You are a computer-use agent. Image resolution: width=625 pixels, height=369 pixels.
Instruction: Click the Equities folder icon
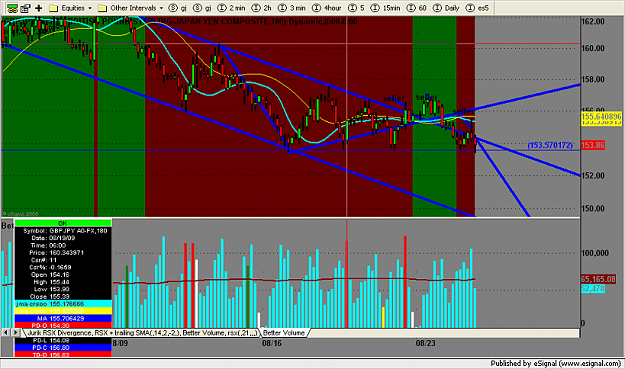(x=53, y=8)
